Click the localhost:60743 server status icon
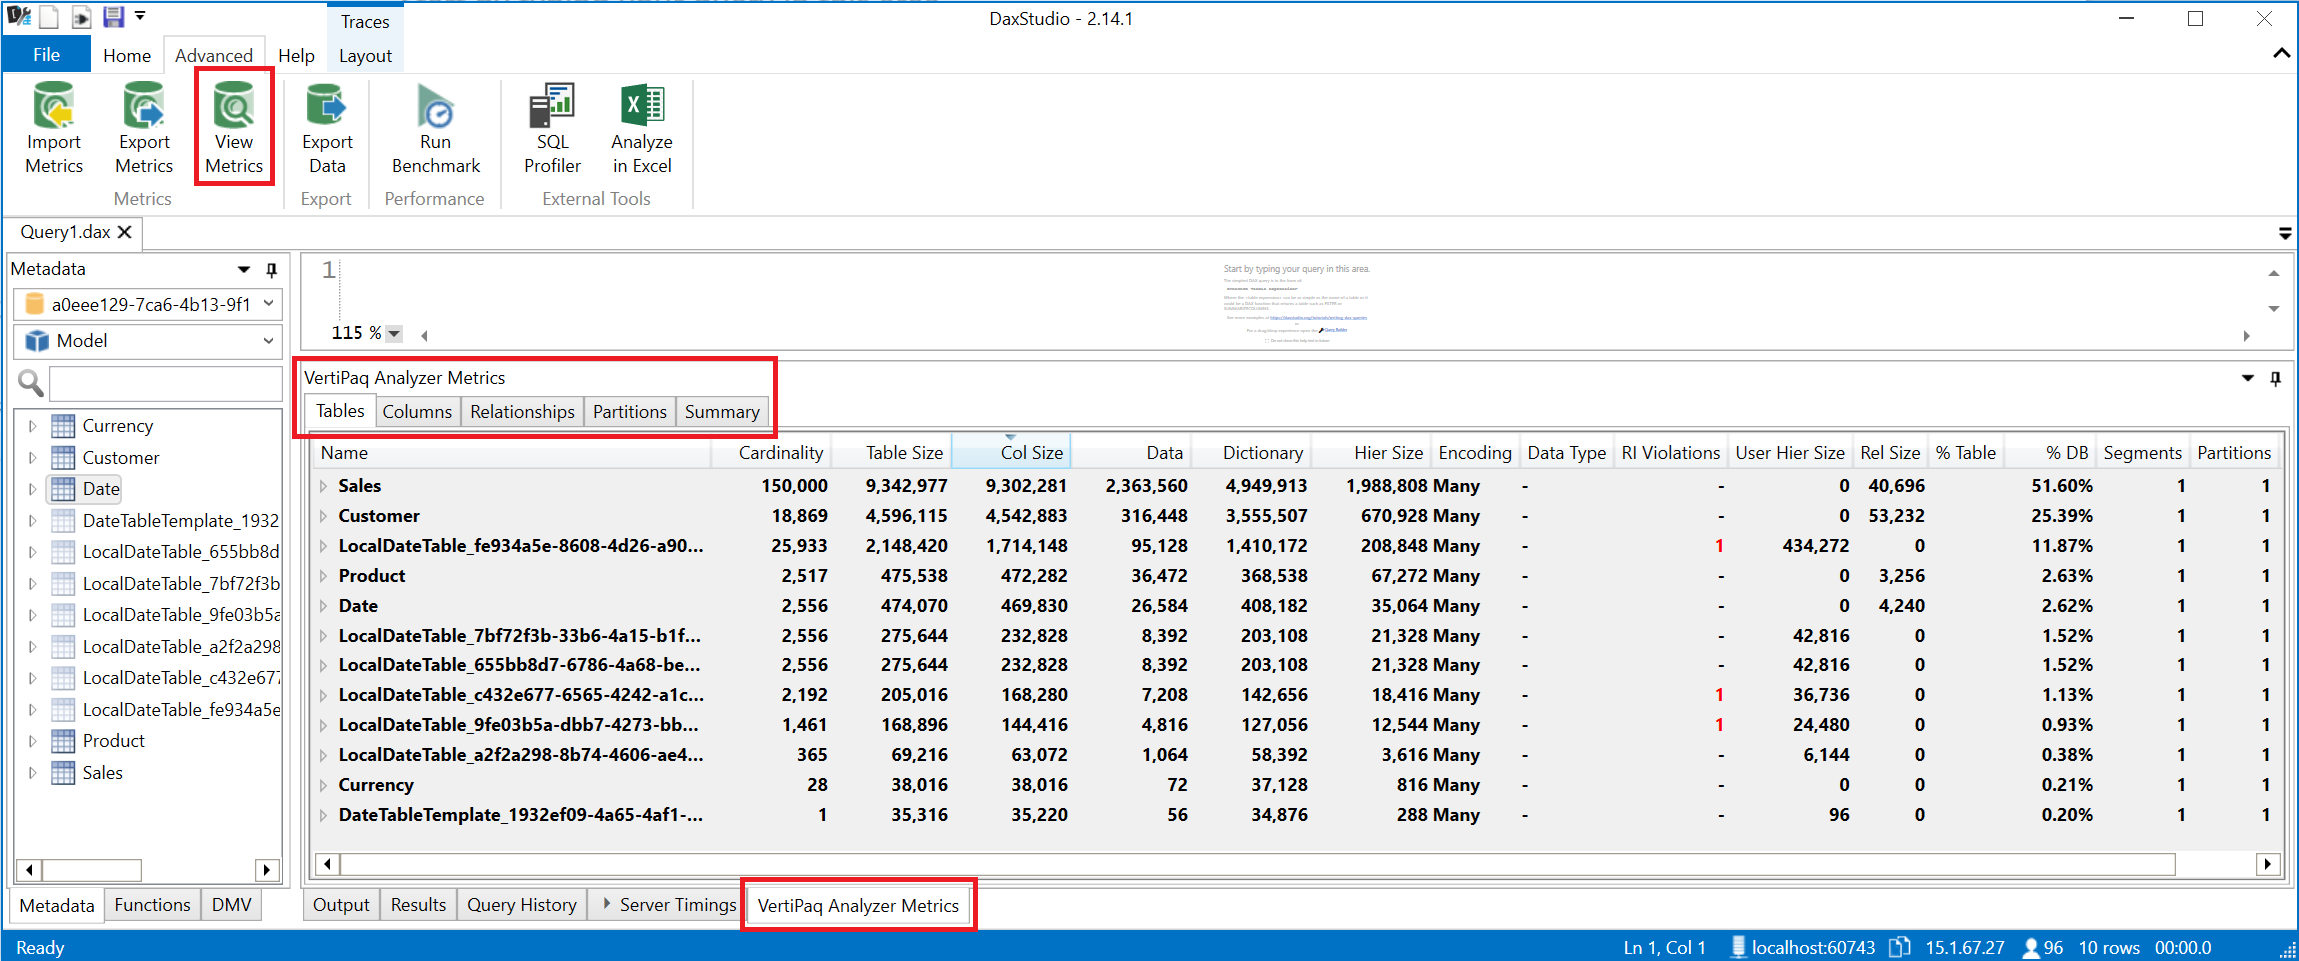Screen dimensions: 2299x961 pyautogui.click(x=1738, y=946)
